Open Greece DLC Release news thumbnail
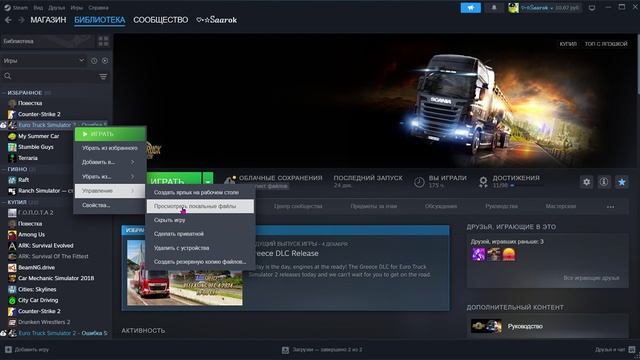Viewport: 640px width, 360px height. pos(184,272)
